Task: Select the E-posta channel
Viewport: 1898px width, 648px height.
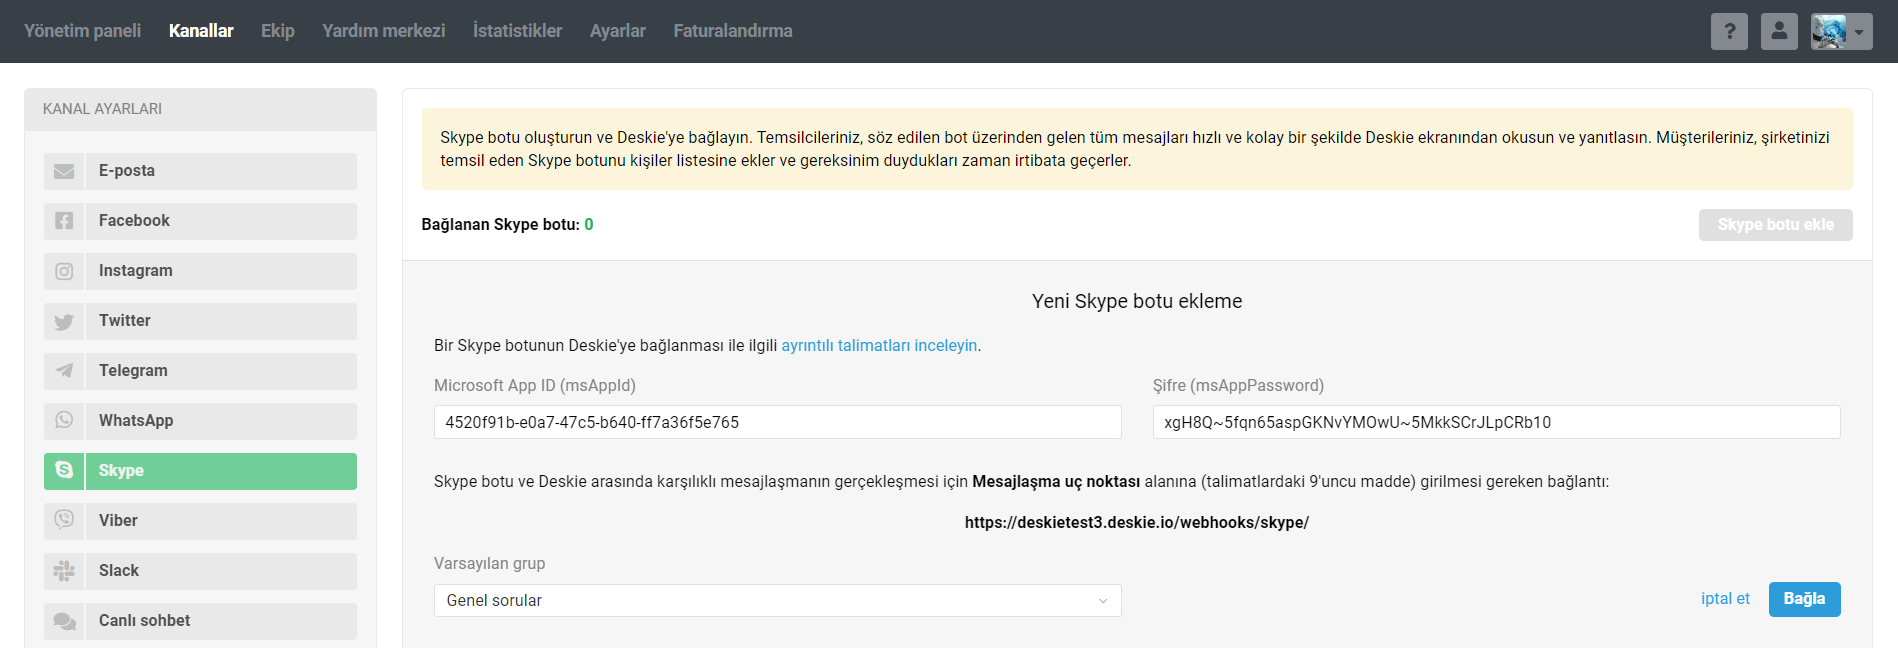Action: click(x=200, y=171)
